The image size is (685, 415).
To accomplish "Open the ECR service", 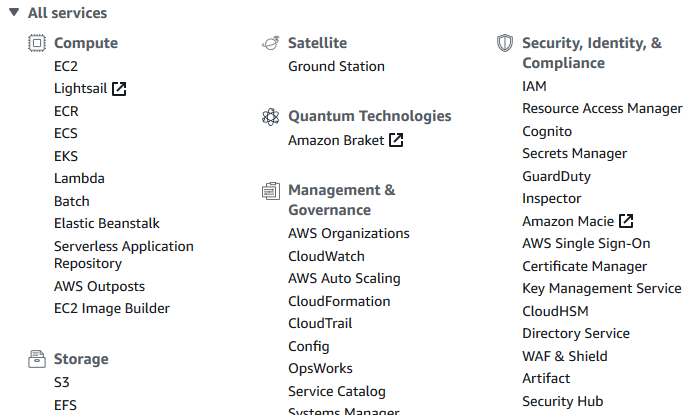I will point(66,111).
